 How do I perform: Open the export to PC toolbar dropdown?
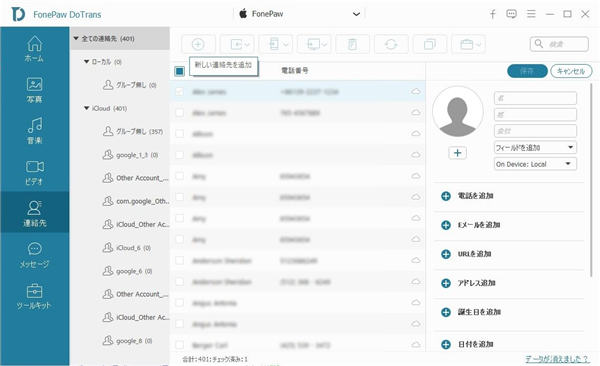tap(314, 44)
